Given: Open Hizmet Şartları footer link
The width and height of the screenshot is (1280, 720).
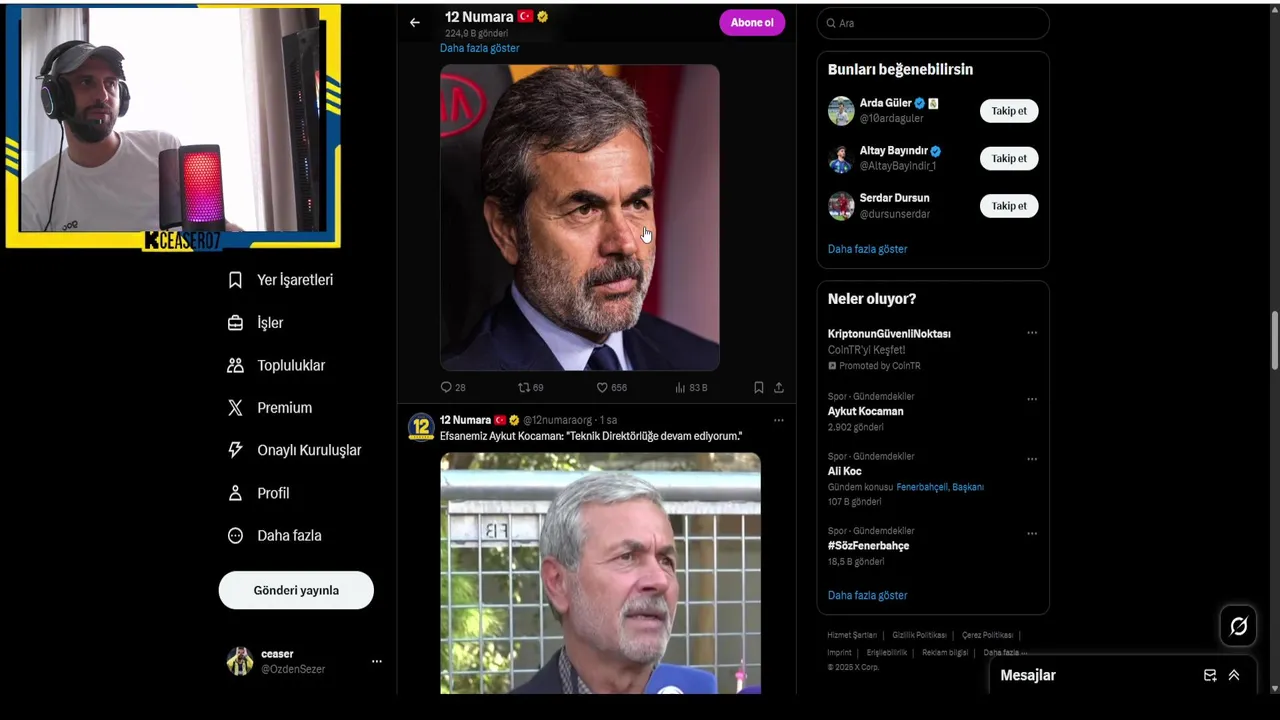Looking at the screenshot, I should click(x=852, y=635).
